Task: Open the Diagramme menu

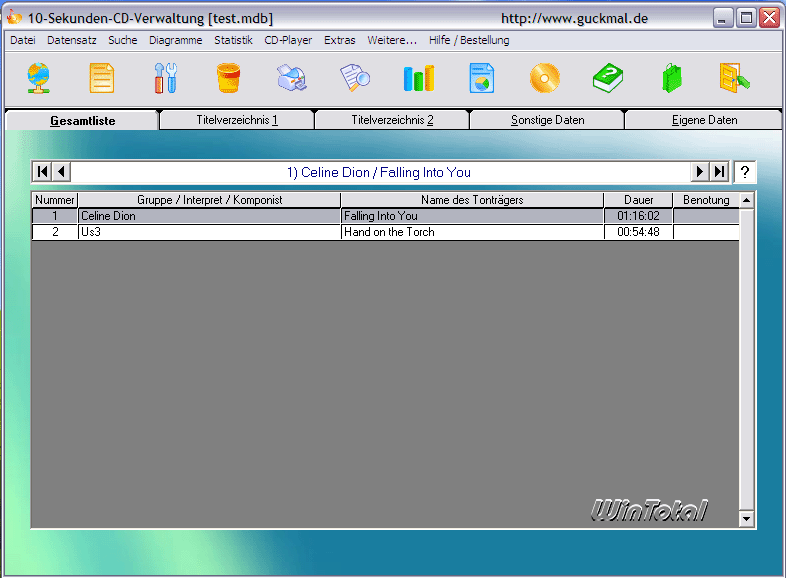Action: tap(175, 40)
